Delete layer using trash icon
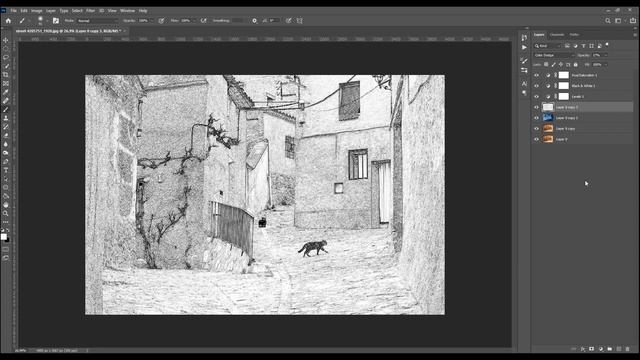Image resolution: width=640 pixels, height=360 pixels. click(x=627, y=349)
